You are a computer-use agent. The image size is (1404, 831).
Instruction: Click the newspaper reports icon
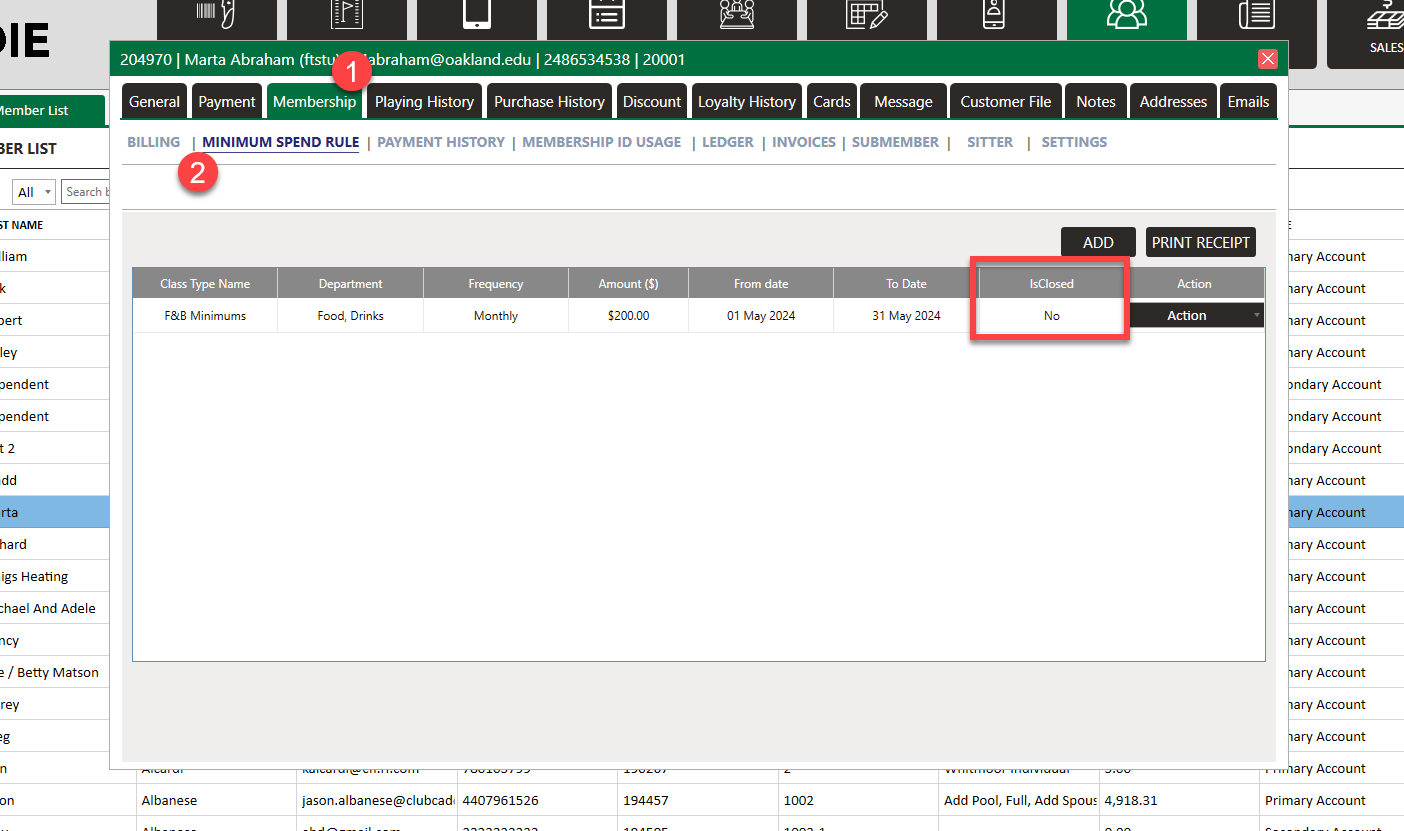pyautogui.click(x=1256, y=16)
